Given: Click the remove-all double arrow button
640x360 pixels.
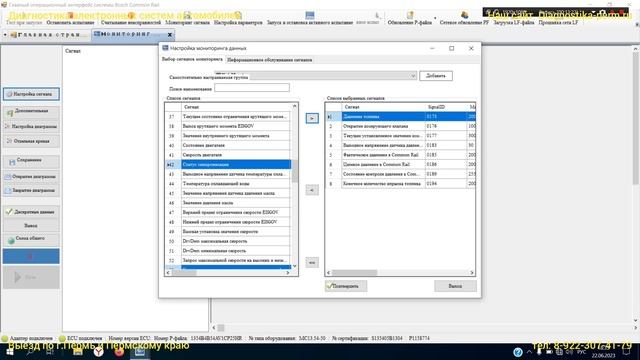Looking at the screenshot, I should (312, 262).
